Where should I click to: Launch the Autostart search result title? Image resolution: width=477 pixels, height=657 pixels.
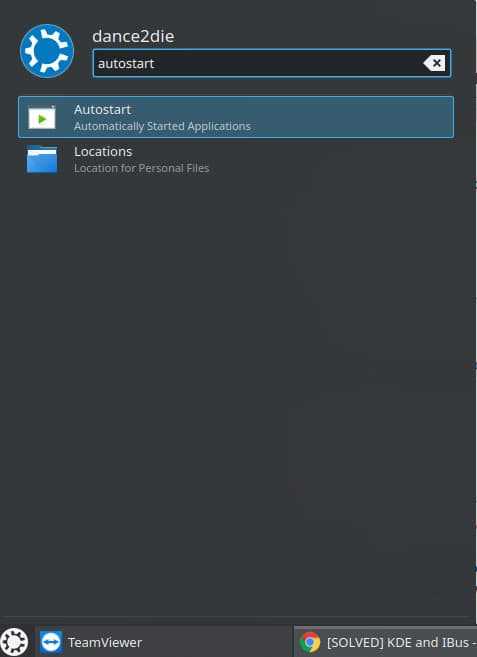tap(103, 110)
